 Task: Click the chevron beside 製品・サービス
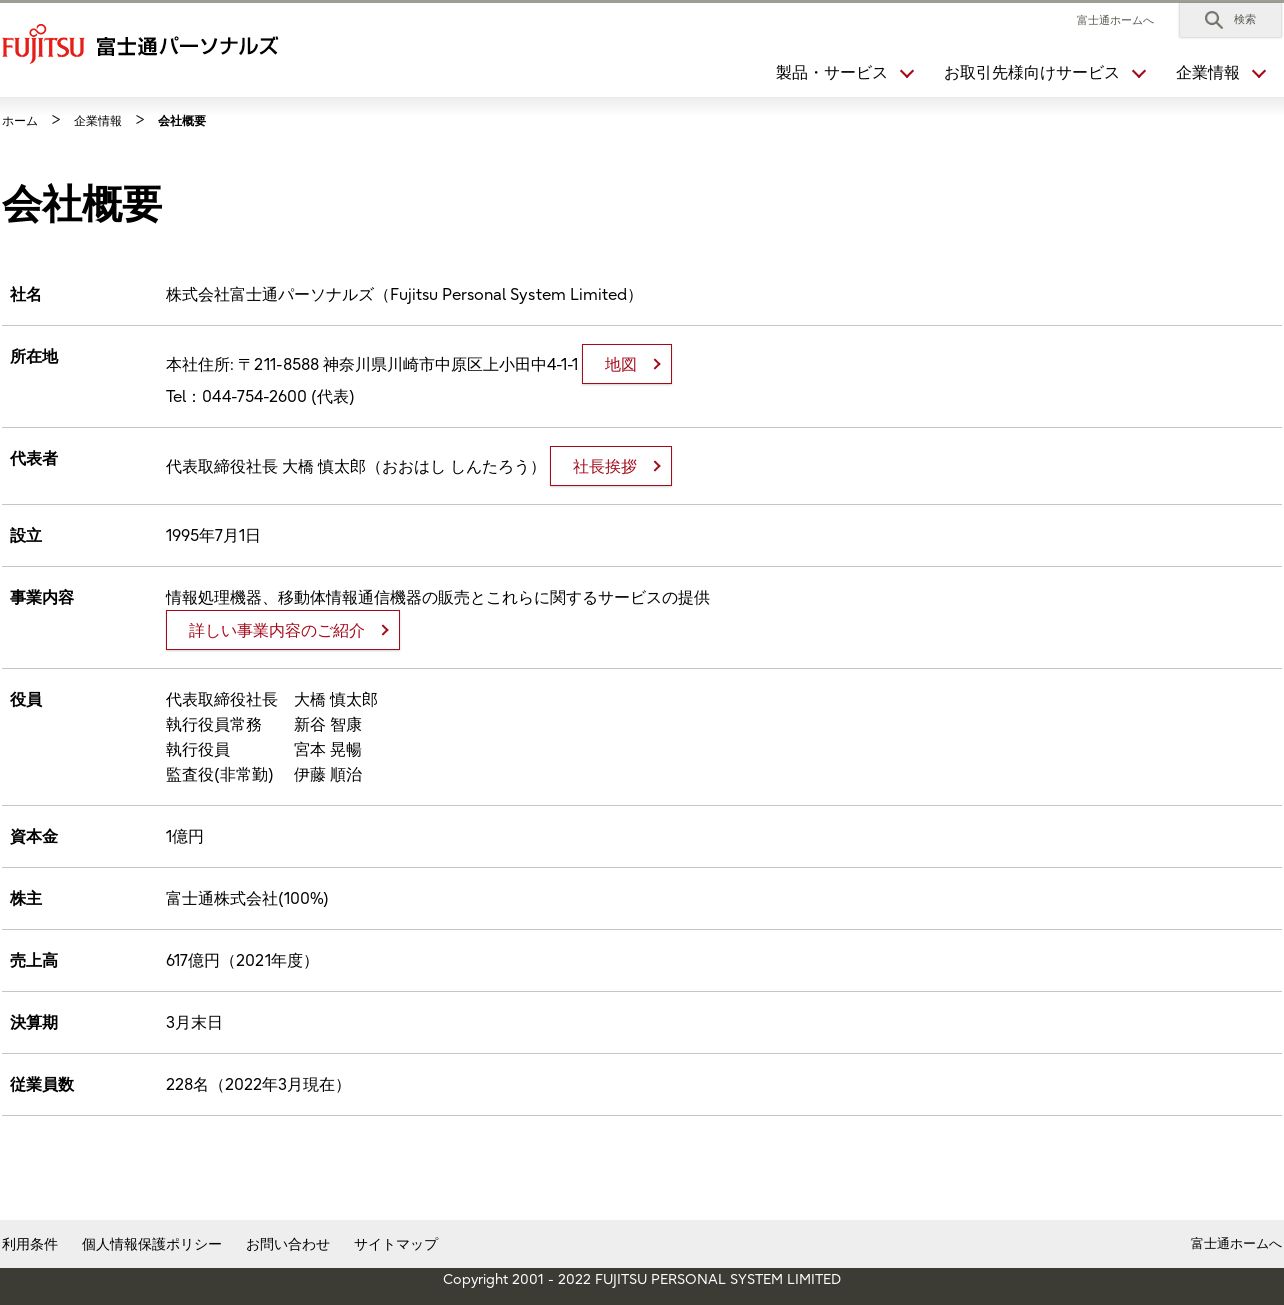tap(907, 73)
